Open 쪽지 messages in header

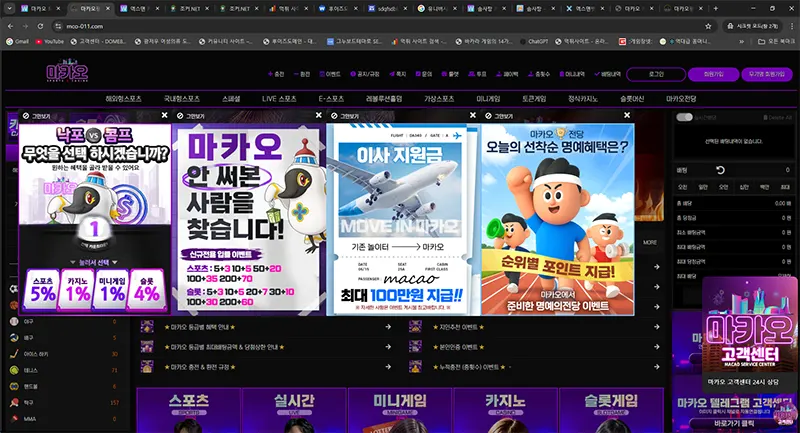pyautogui.click(x=398, y=74)
